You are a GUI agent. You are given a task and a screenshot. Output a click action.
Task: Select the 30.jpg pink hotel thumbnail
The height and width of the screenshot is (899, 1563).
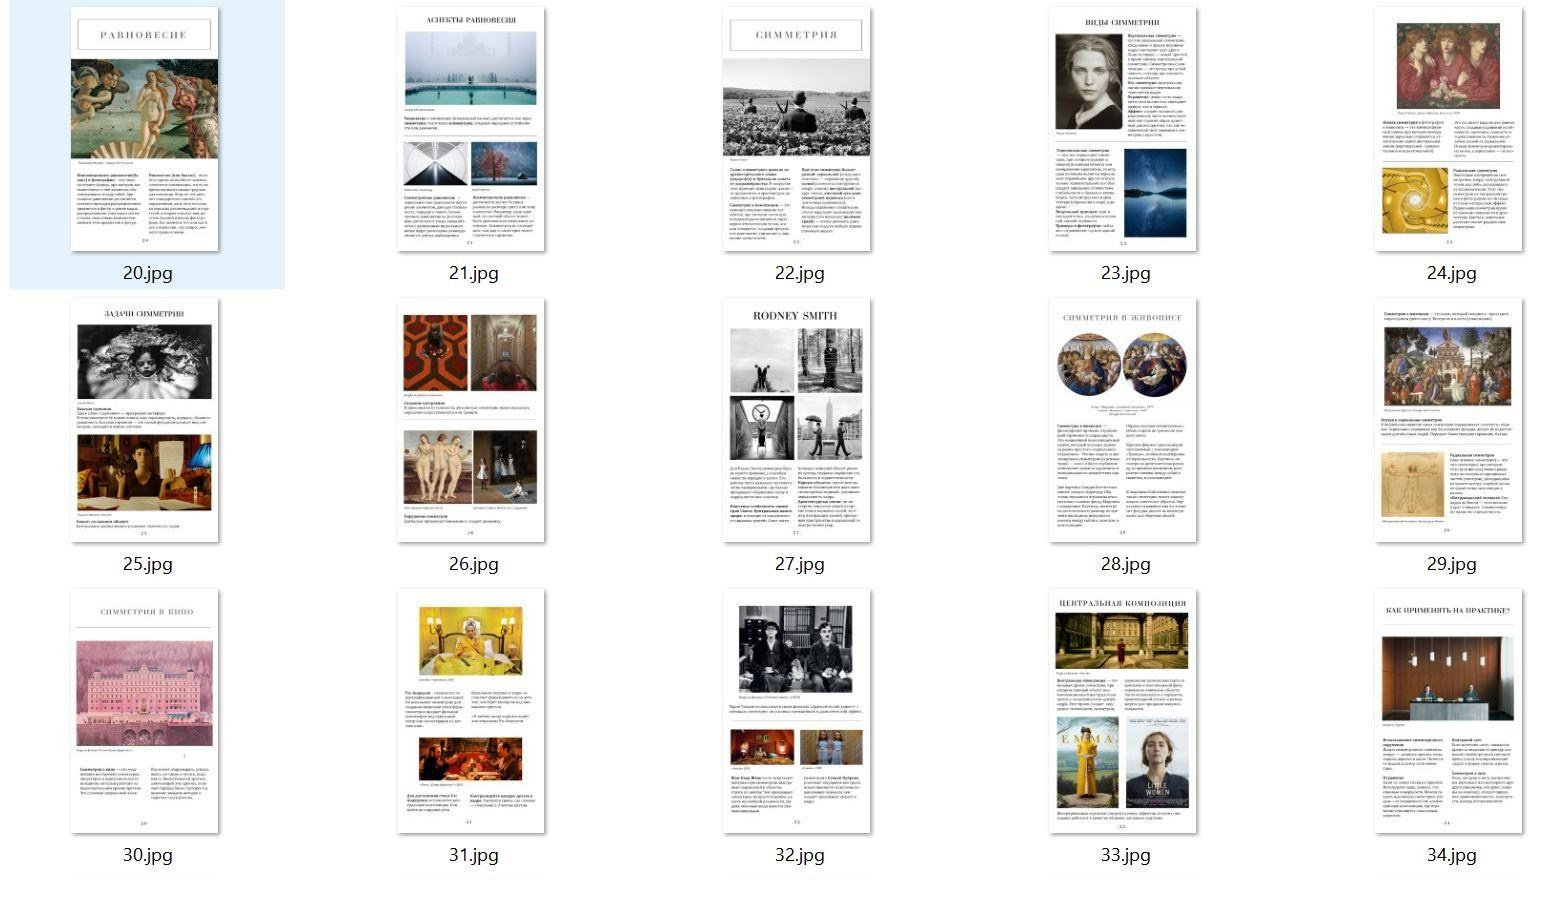click(x=145, y=711)
